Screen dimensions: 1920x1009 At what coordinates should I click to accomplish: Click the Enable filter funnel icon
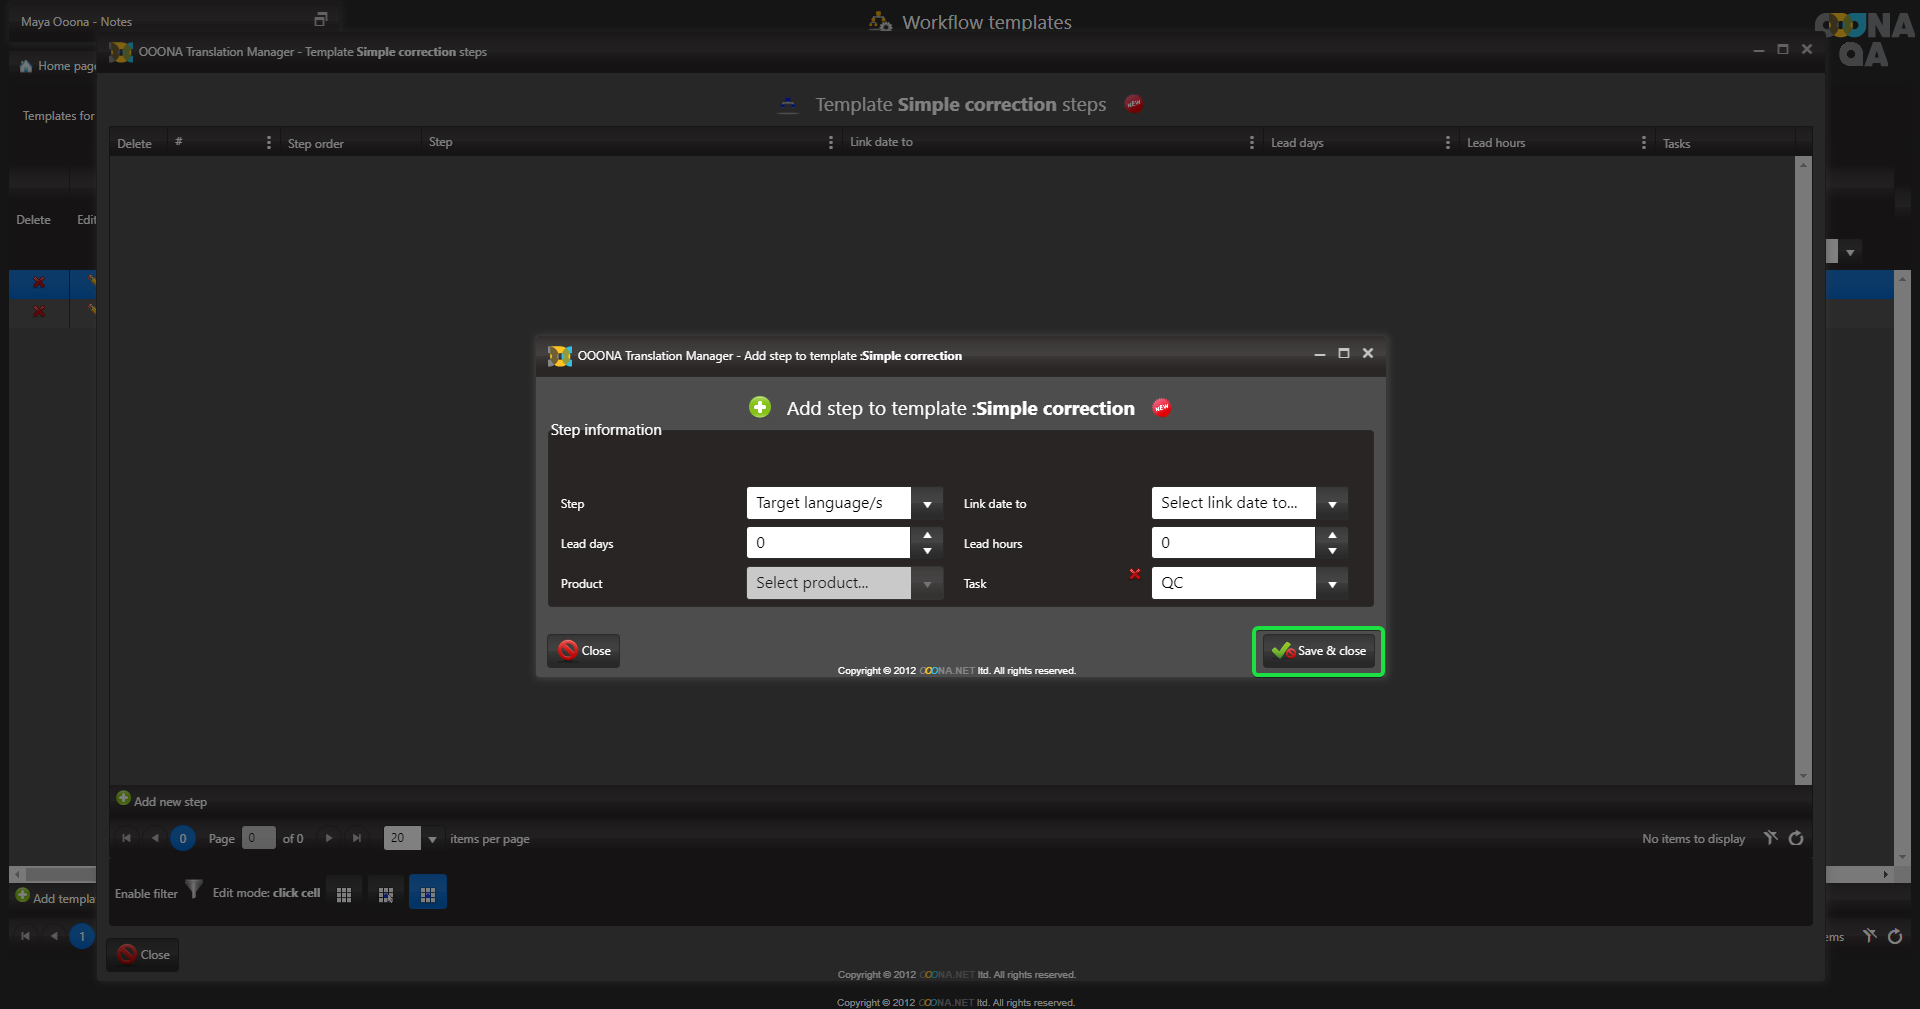[194, 889]
